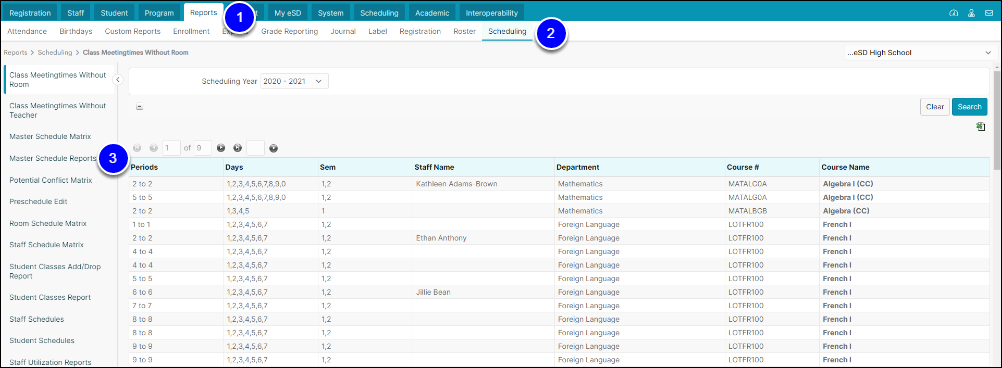The width and height of the screenshot is (1002, 368).
Task: Open Student Classes Report in sidebar
Action: point(50,297)
